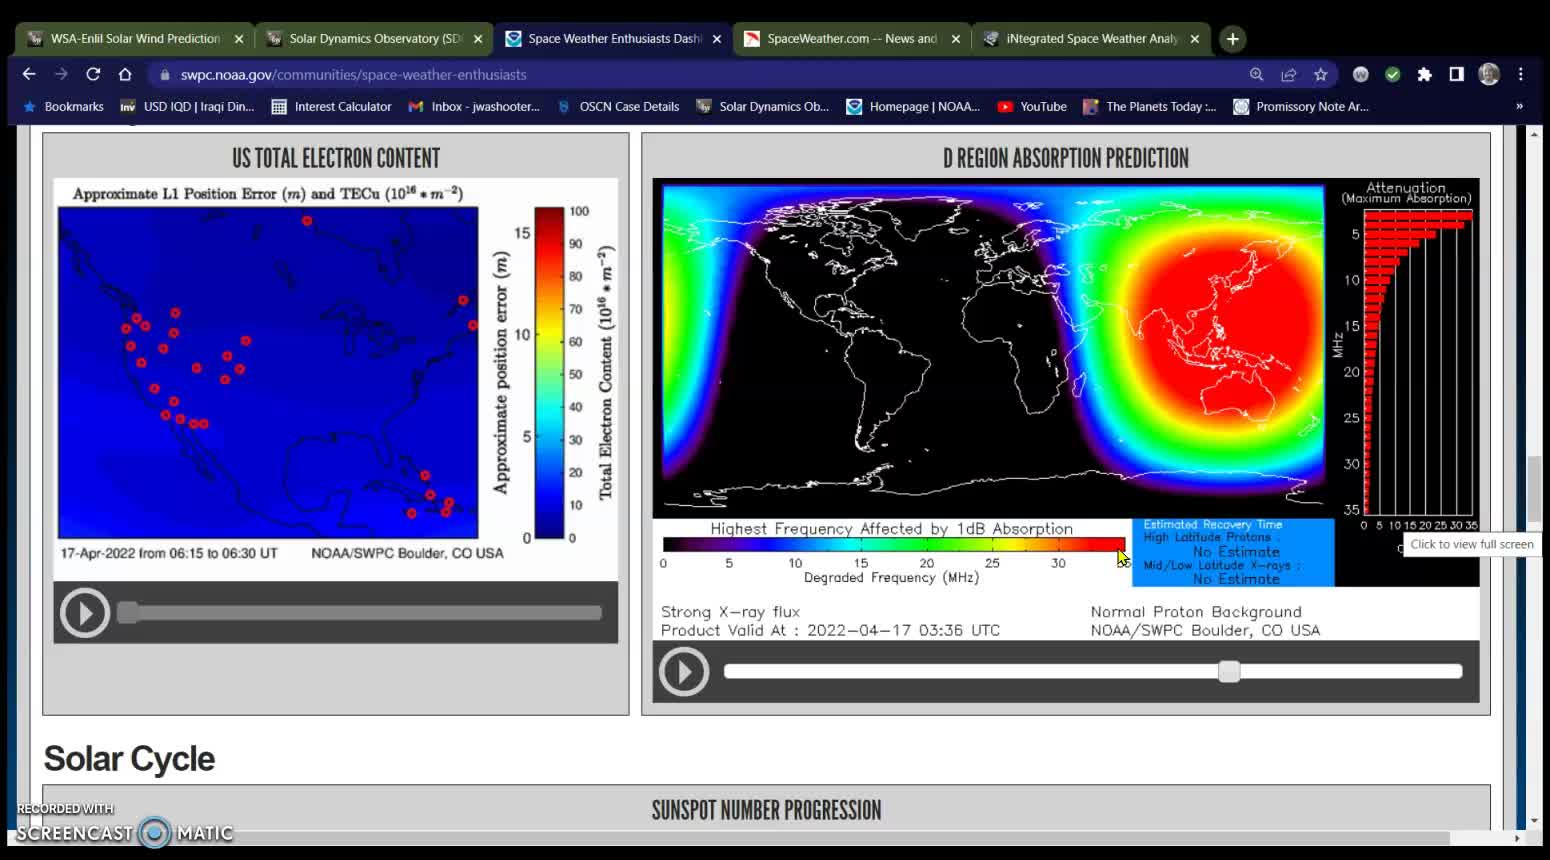This screenshot has height=860, width=1550.
Task: Close the Space Weather Enthusiasts tab
Action: [x=717, y=39]
